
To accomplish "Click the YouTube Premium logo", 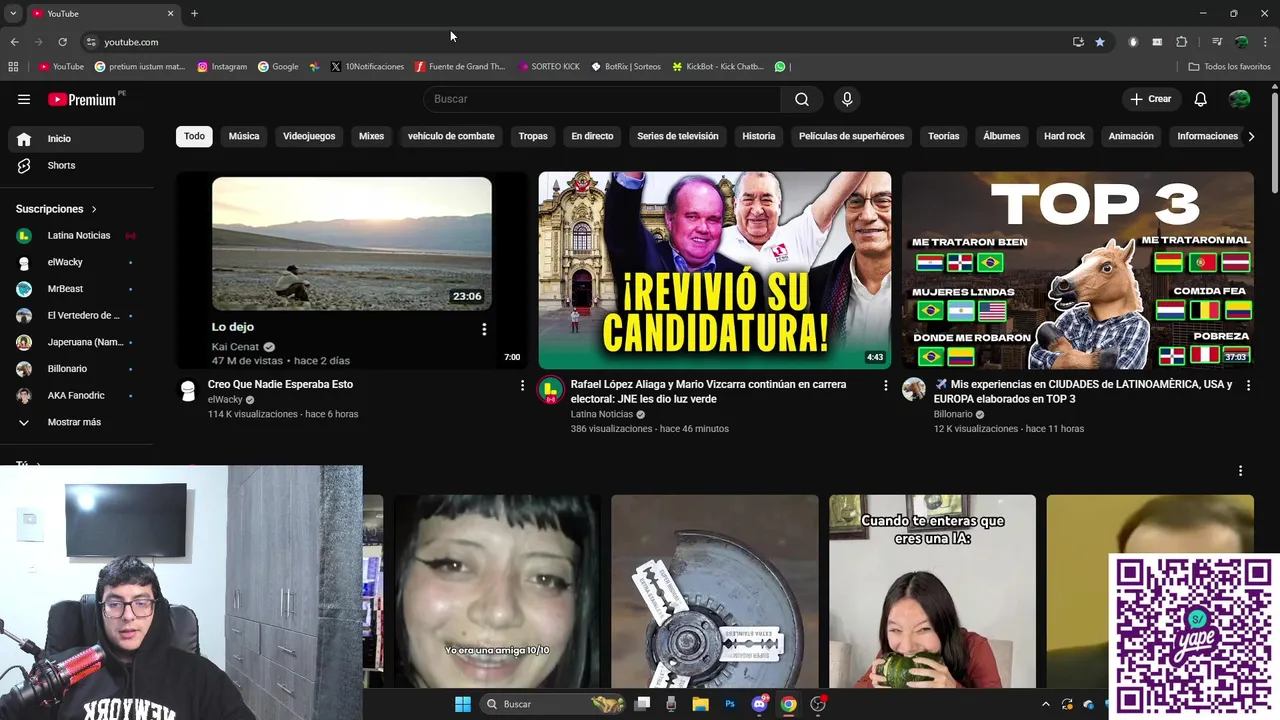I will point(82,99).
